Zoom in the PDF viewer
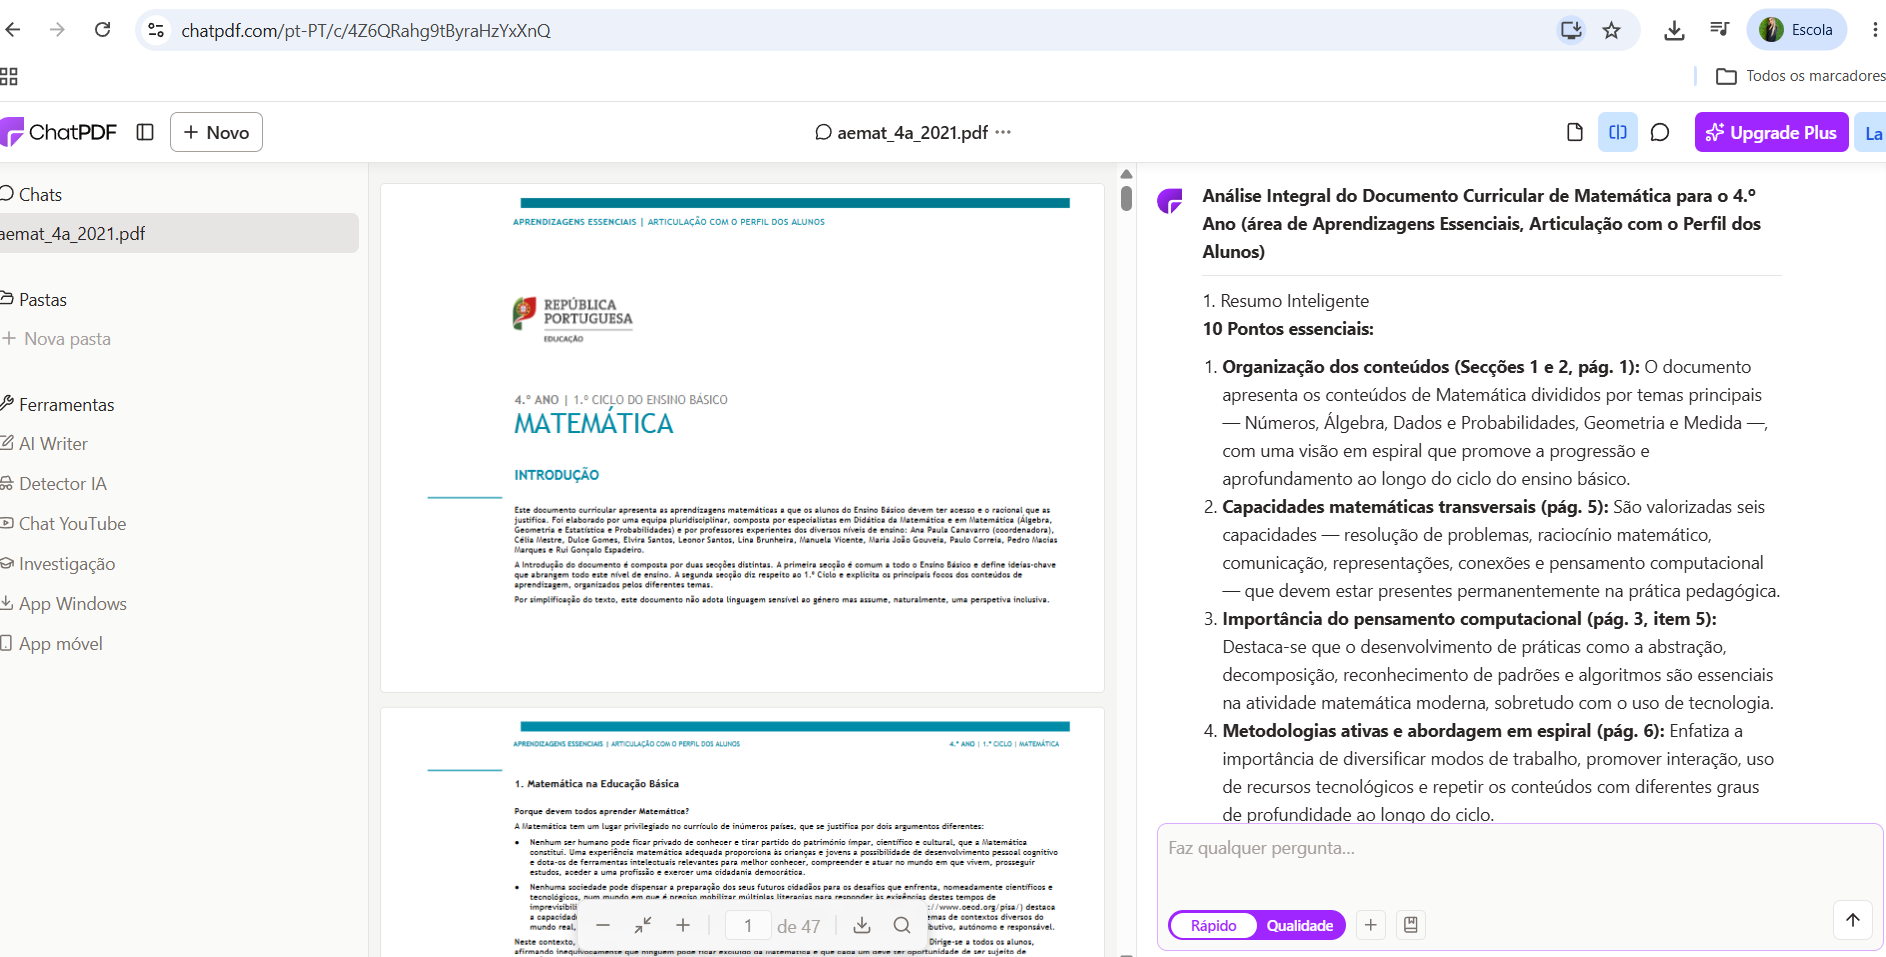The width and height of the screenshot is (1886, 957). click(x=683, y=926)
